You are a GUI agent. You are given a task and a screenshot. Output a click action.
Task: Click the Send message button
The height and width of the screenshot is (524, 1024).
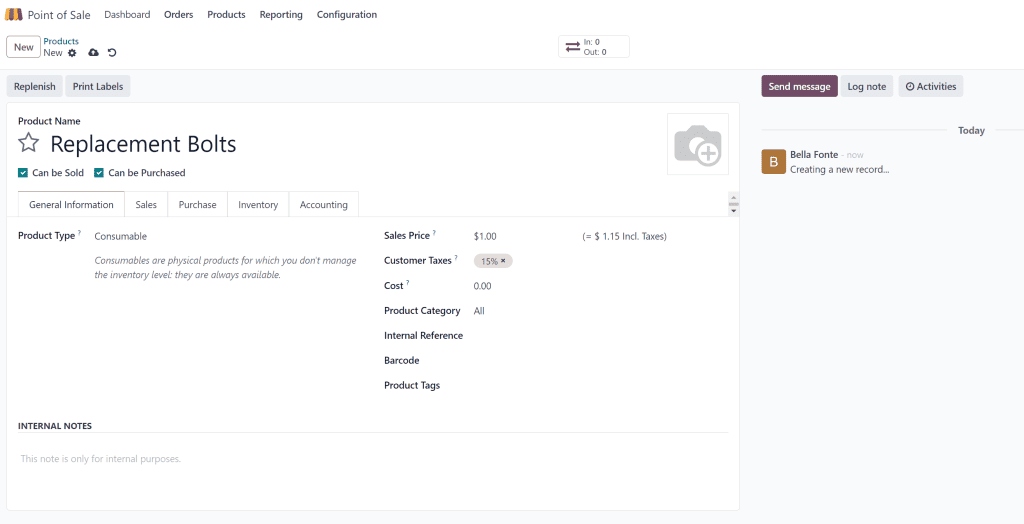(x=799, y=87)
